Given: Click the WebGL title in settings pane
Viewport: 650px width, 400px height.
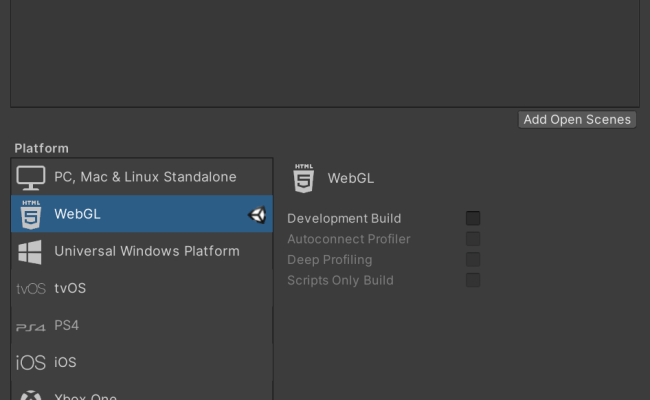Looking at the screenshot, I should coord(351,178).
